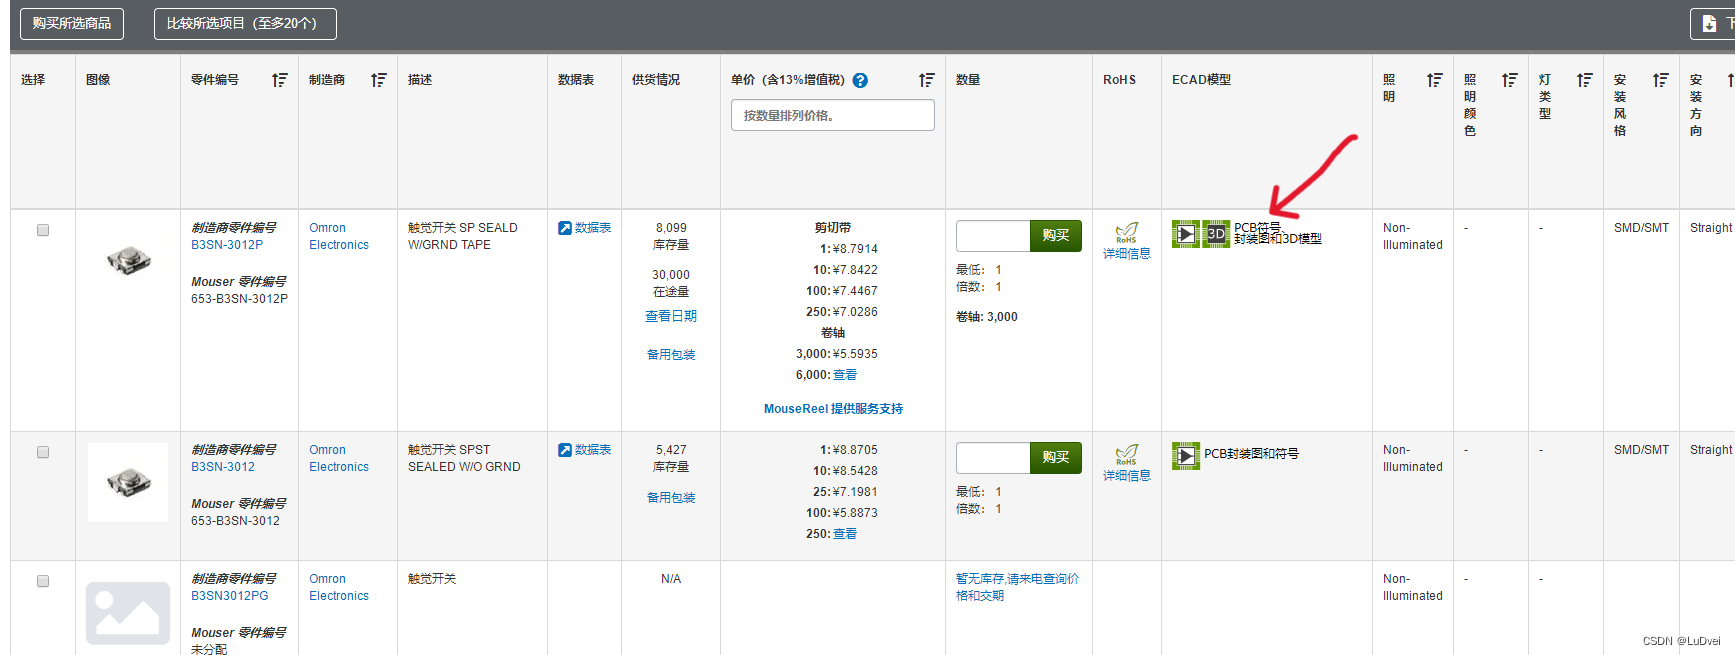Viewport: 1735px width, 655px height.
Task: Click 查看日期 link for in-transit stock
Action: [671, 316]
